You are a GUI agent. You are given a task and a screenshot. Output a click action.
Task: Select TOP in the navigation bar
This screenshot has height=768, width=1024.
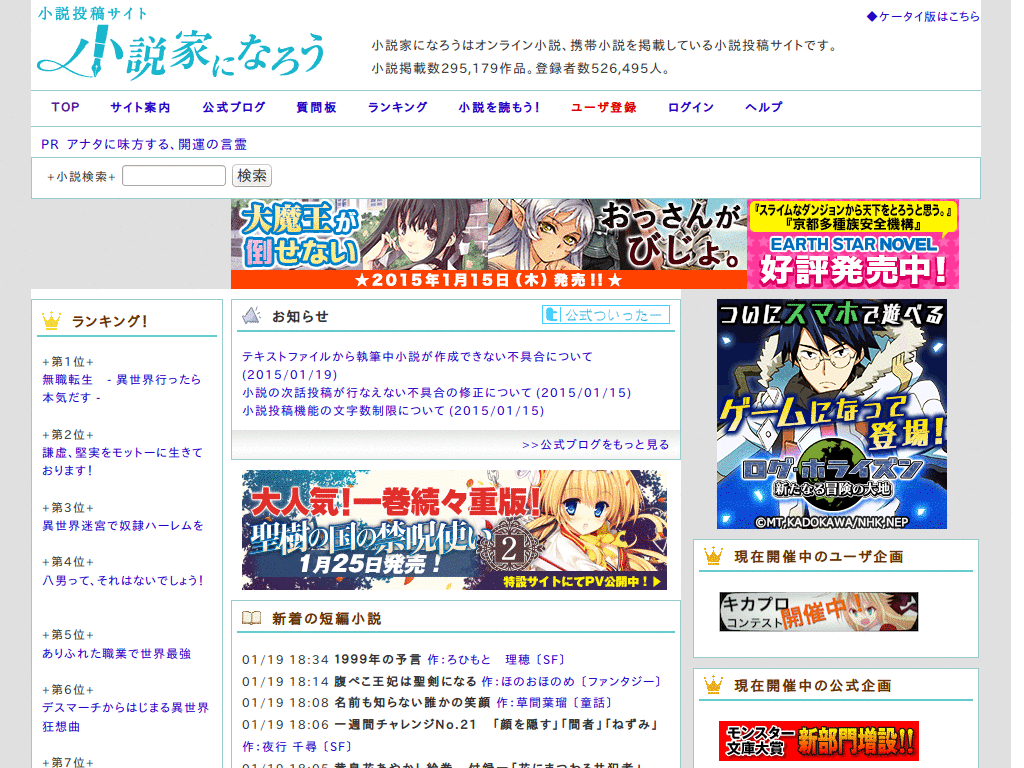tap(64, 107)
